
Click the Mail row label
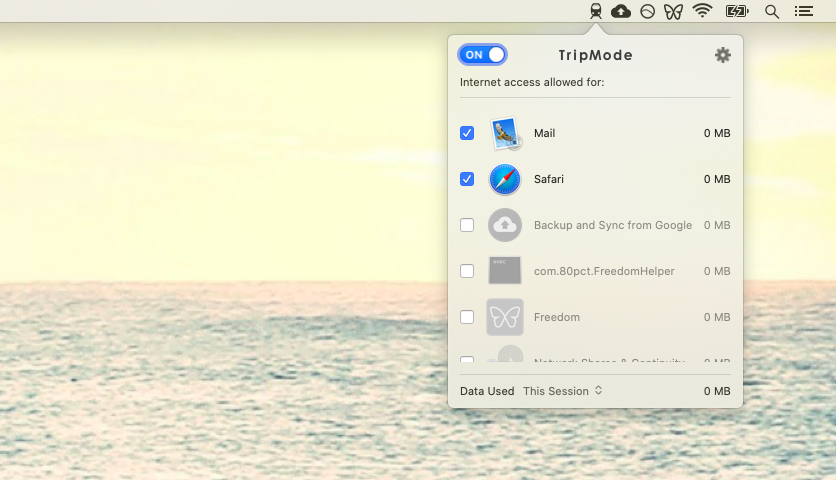pyautogui.click(x=544, y=133)
